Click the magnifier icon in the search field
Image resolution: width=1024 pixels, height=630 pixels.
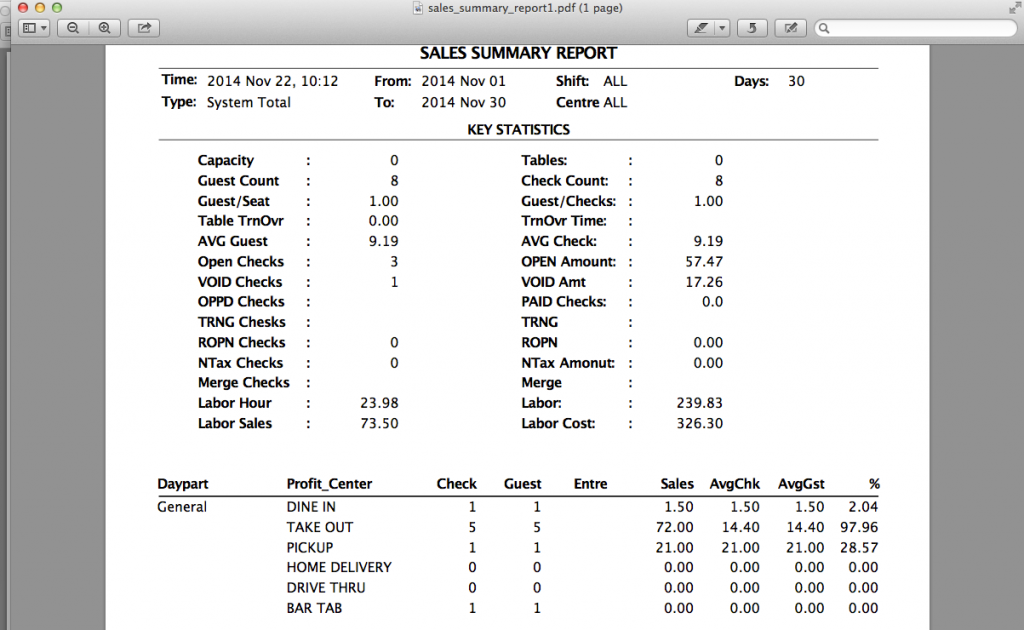[x=823, y=27]
